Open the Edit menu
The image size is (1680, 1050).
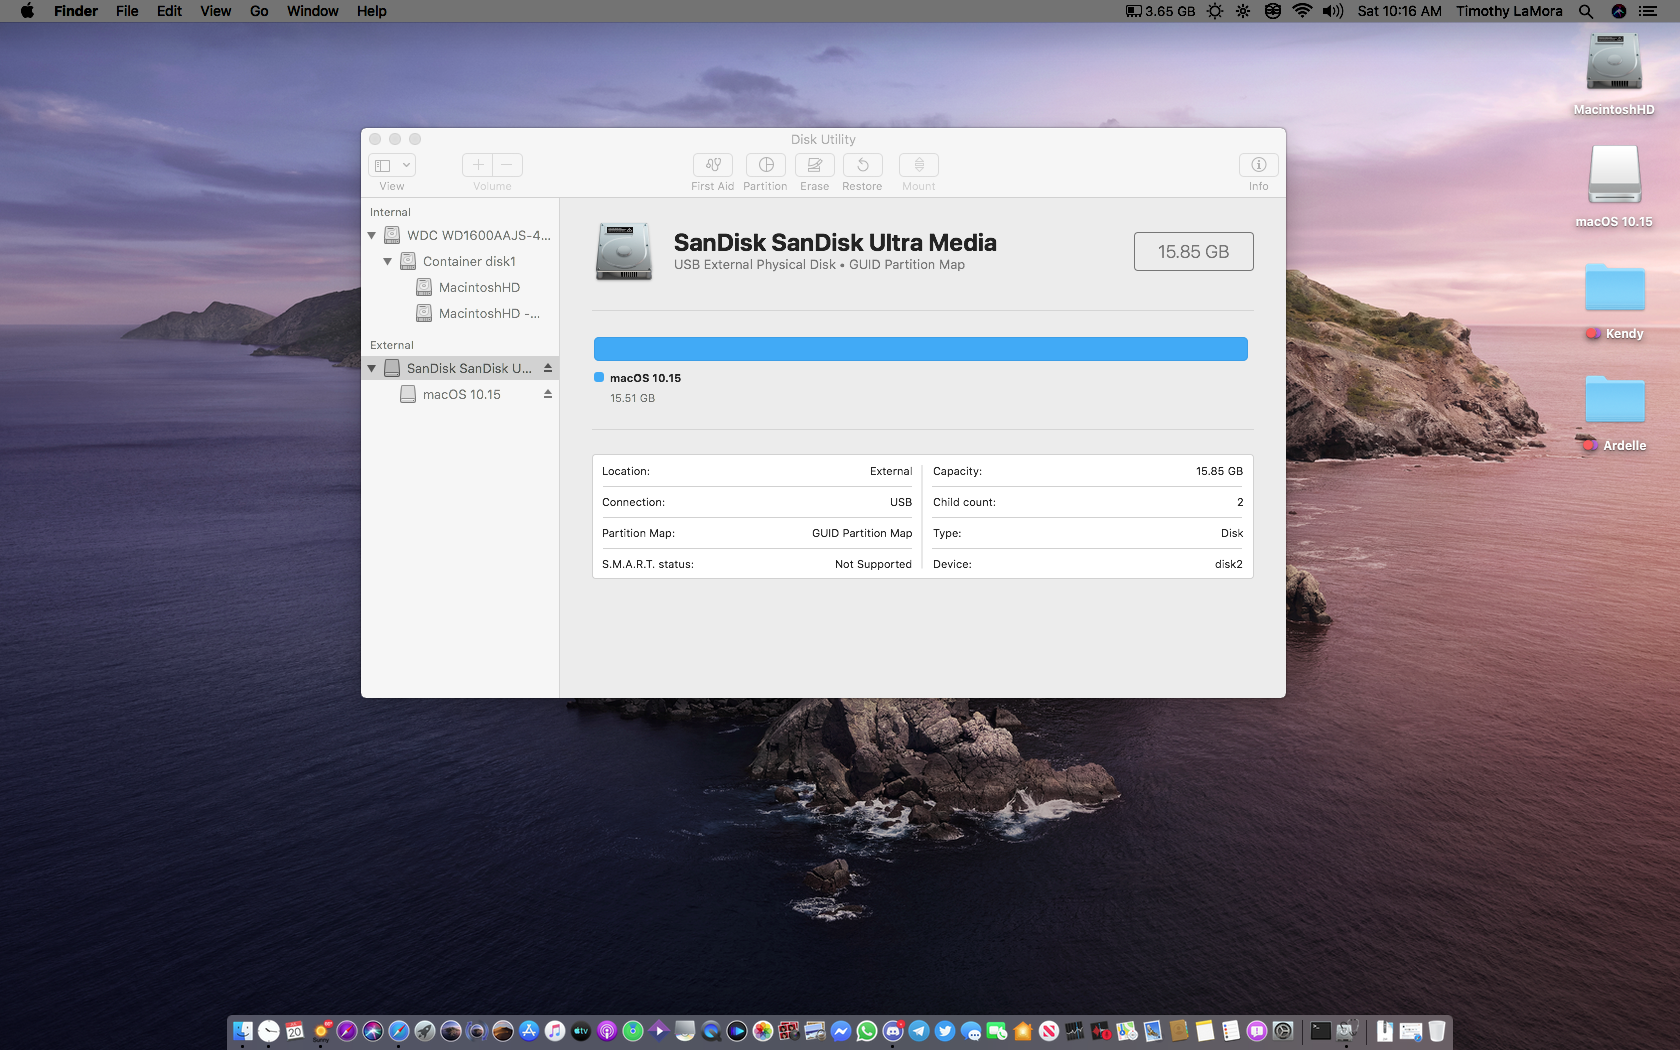[169, 11]
